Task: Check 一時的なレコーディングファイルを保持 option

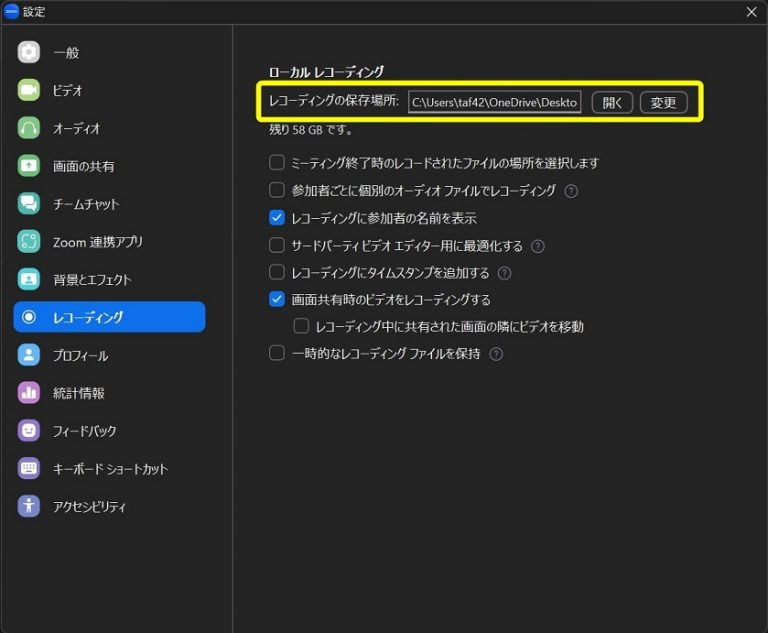Action: pos(277,353)
